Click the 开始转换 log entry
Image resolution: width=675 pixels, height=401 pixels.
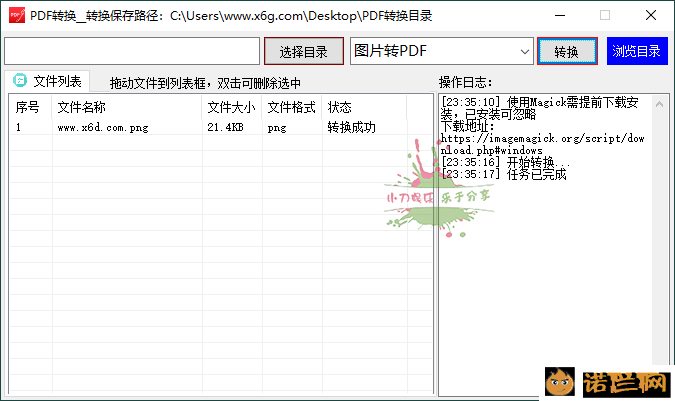pos(538,162)
